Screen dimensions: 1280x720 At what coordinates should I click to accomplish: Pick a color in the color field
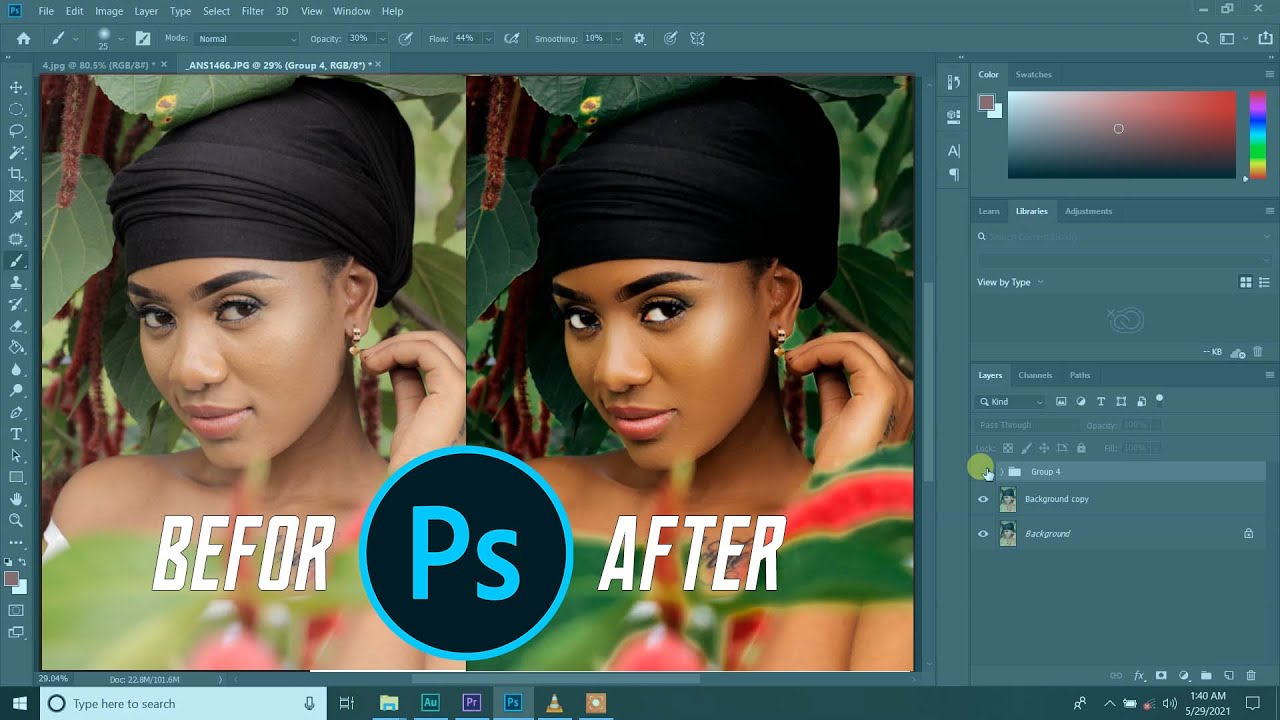(1122, 135)
